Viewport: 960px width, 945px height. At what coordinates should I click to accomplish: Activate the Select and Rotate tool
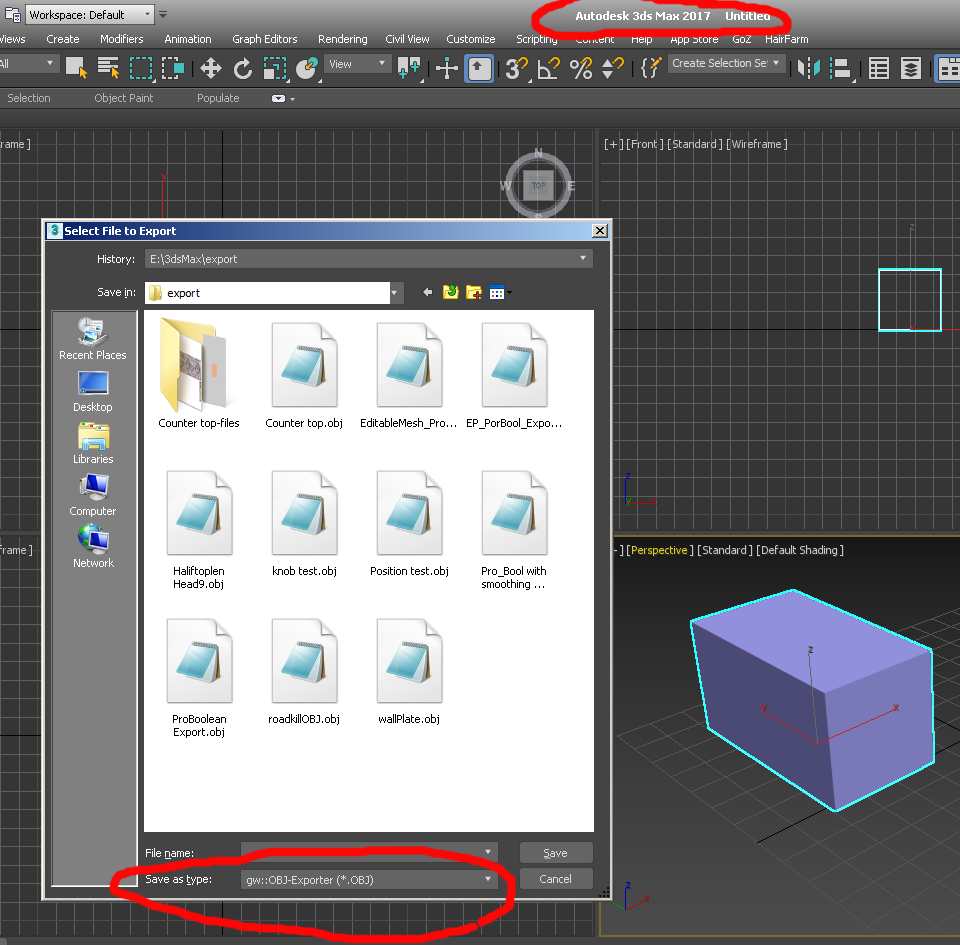click(x=245, y=69)
